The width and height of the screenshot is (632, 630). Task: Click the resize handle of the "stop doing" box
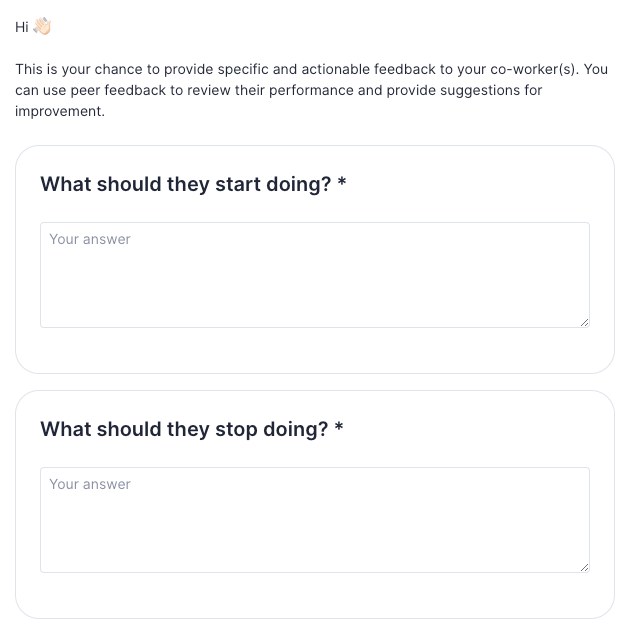[584, 567]
